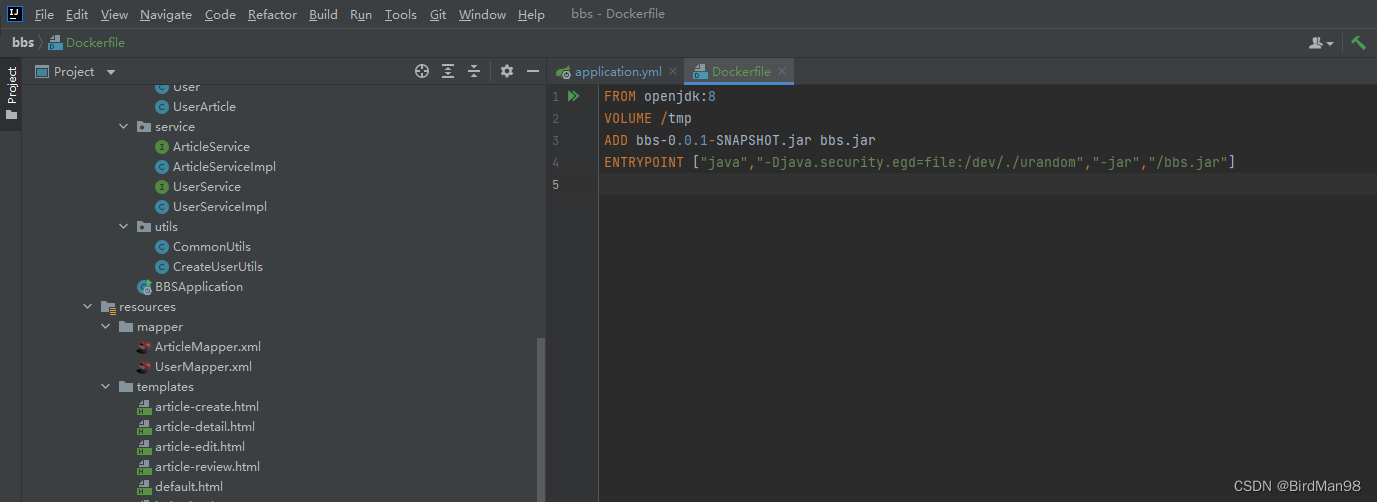Open UserMapper.xml file
The width and height of the screenshot is (1377, 502).
203,367
